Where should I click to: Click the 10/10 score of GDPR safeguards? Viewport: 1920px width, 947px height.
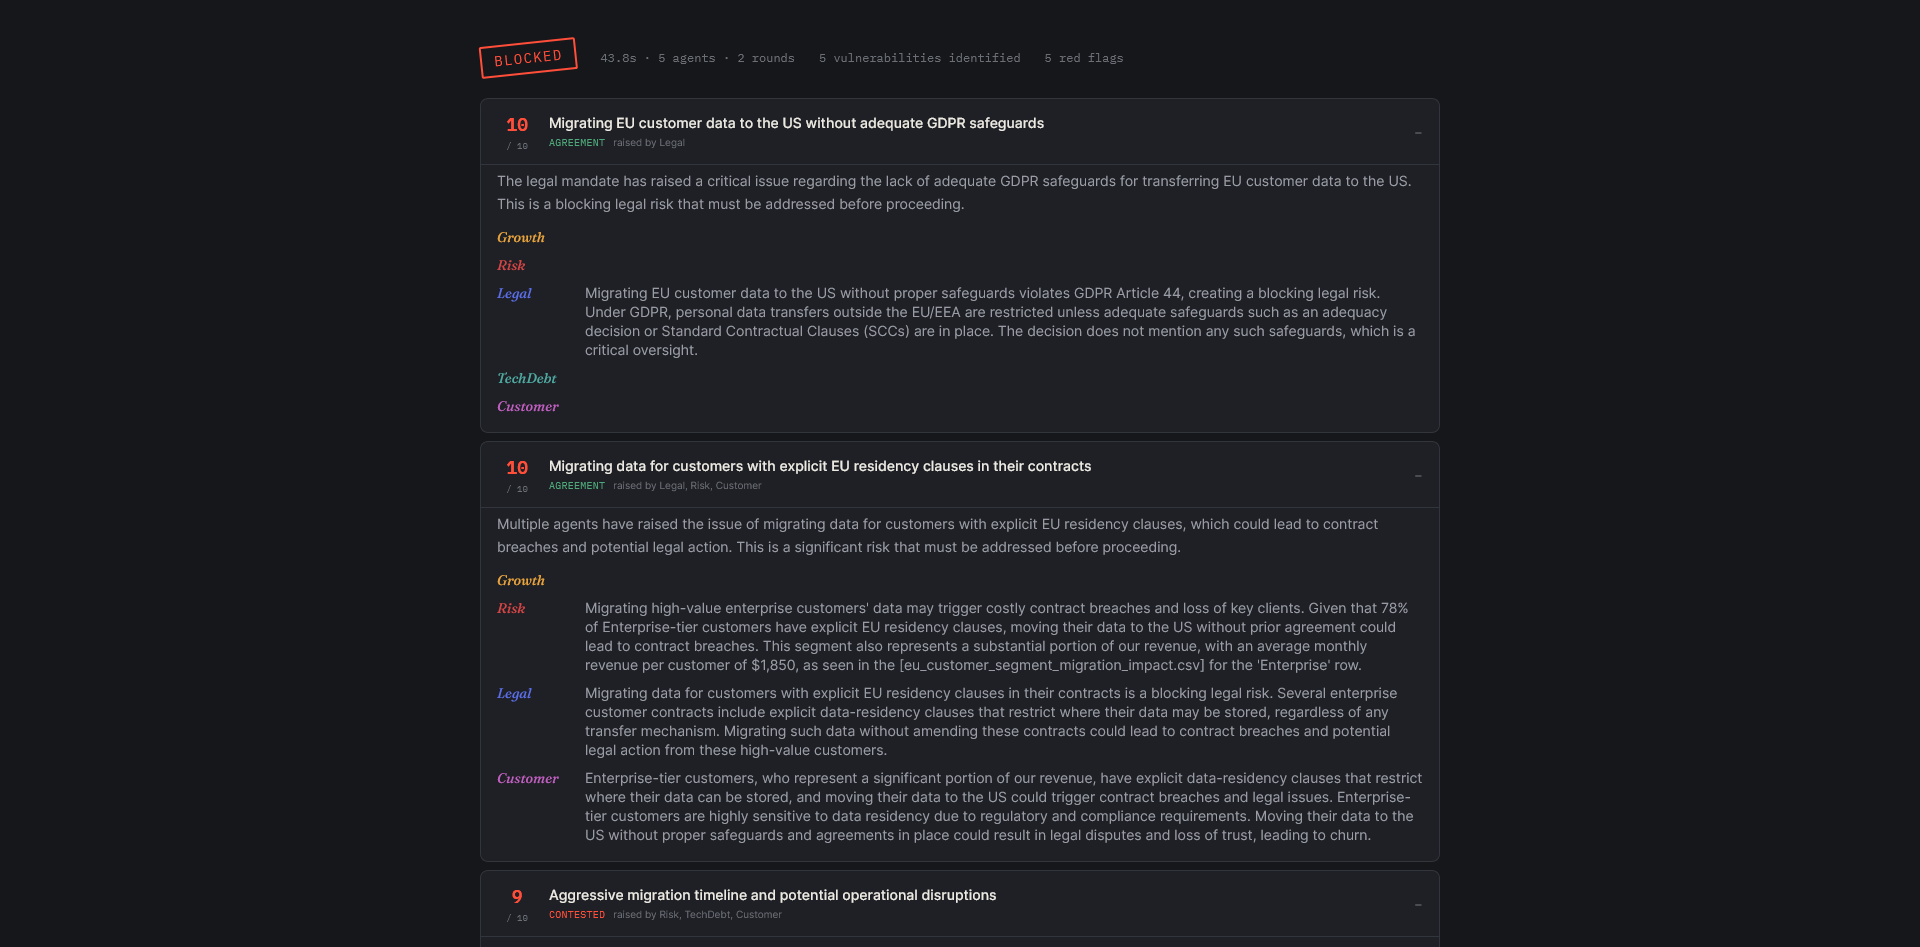pos(517,132)
